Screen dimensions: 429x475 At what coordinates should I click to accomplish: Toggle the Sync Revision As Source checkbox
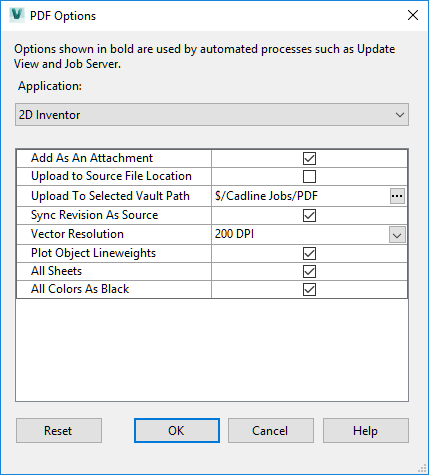tap(309, 215)
